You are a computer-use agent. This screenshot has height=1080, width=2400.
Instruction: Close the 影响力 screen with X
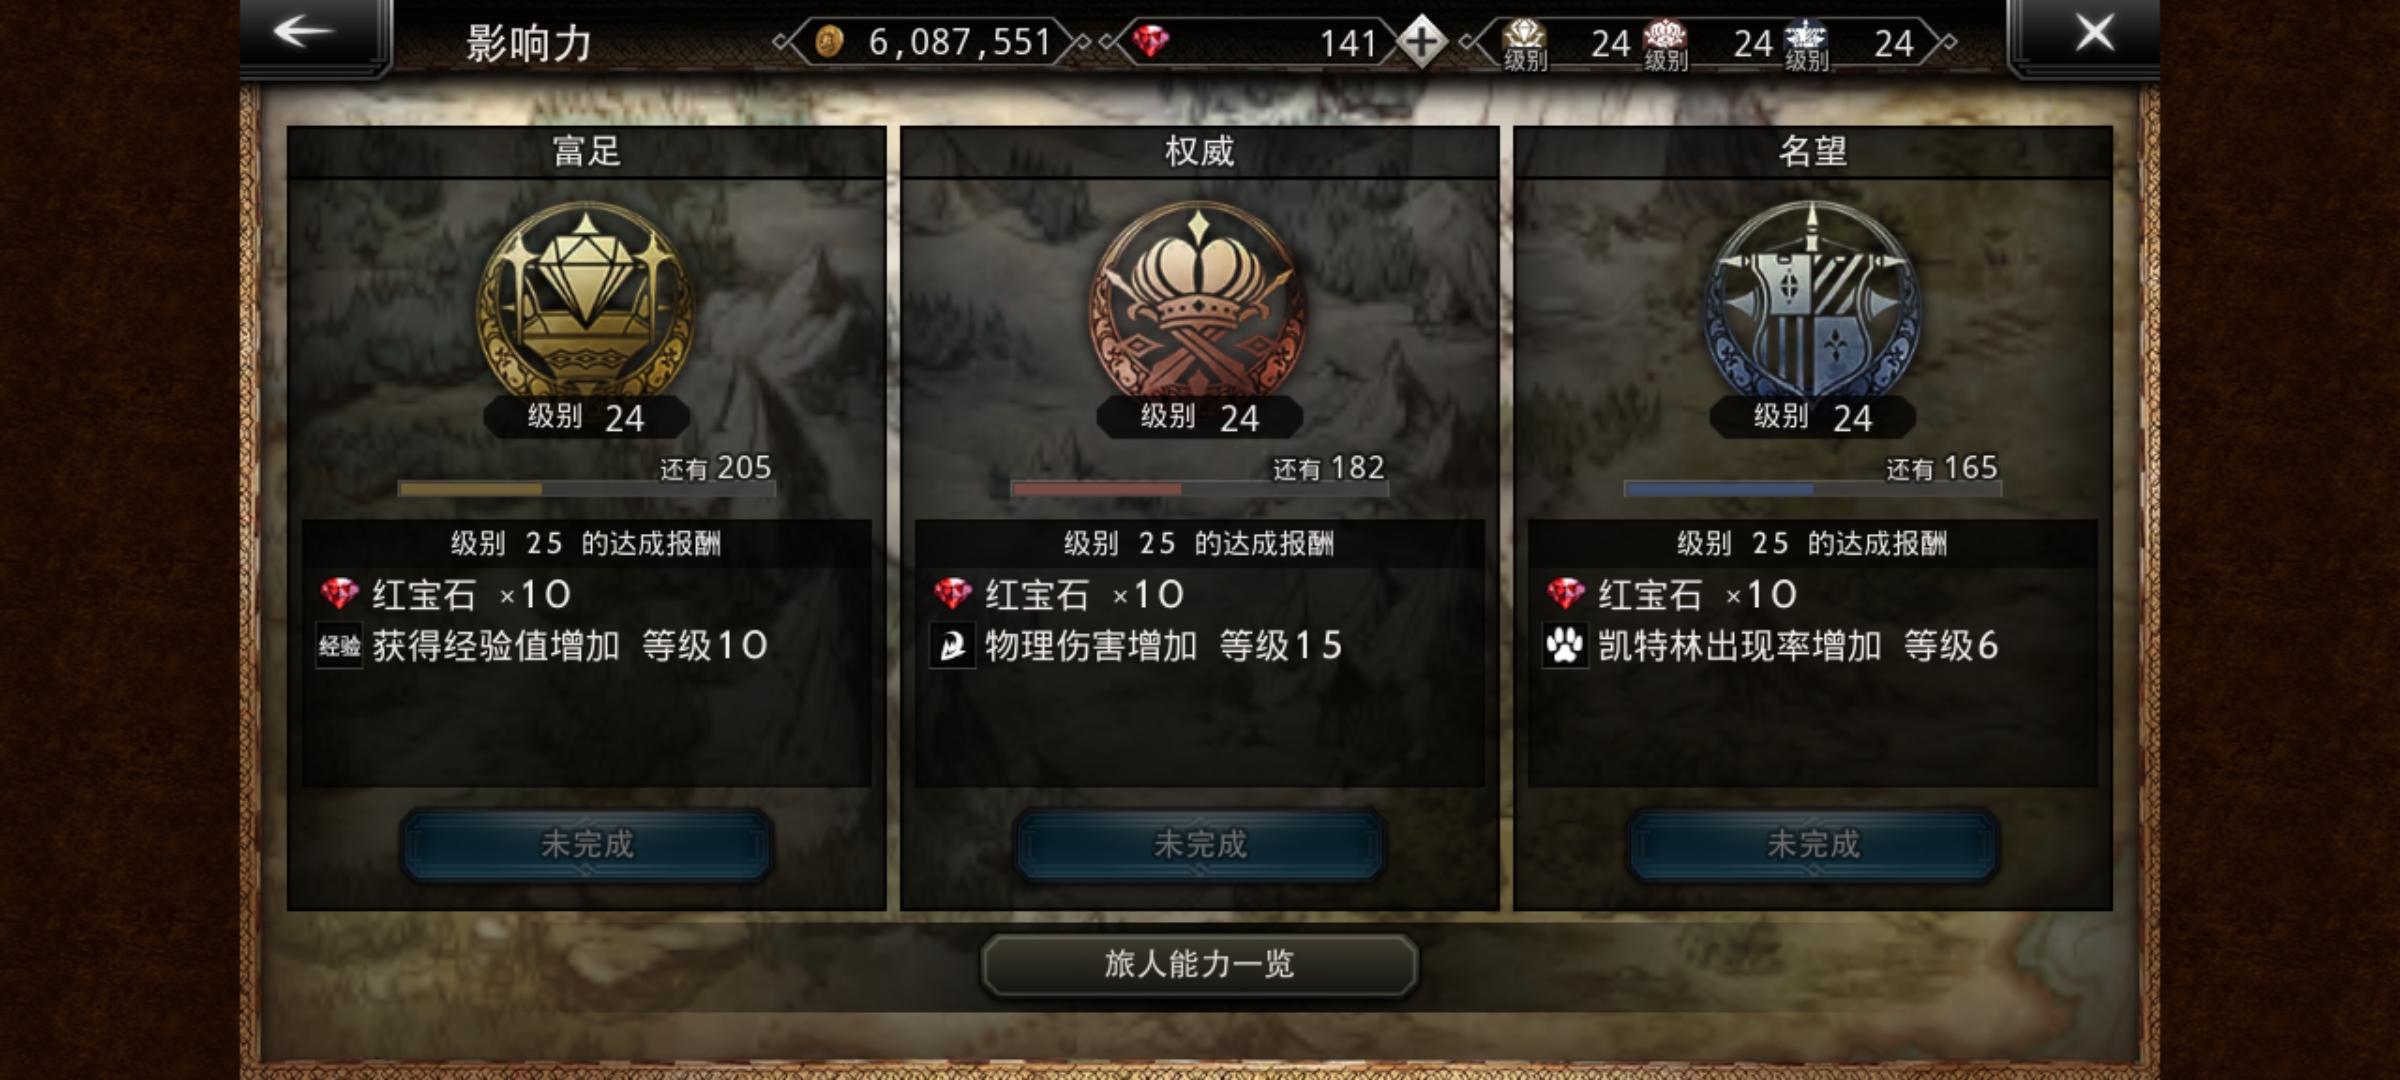click(x=2094, y=33)
